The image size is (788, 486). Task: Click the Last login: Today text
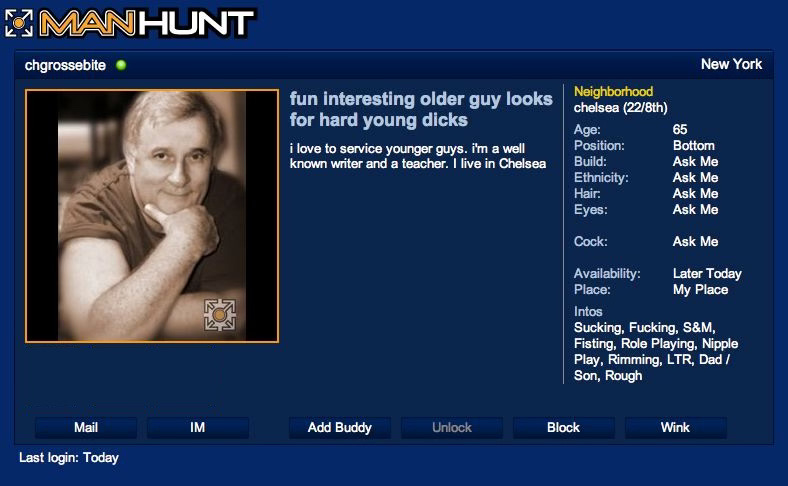[x=69, y=458]
